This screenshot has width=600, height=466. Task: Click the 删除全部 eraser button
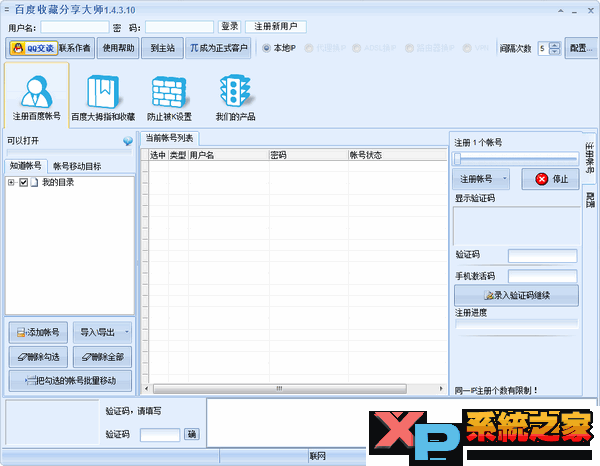(x=102, y=357)
